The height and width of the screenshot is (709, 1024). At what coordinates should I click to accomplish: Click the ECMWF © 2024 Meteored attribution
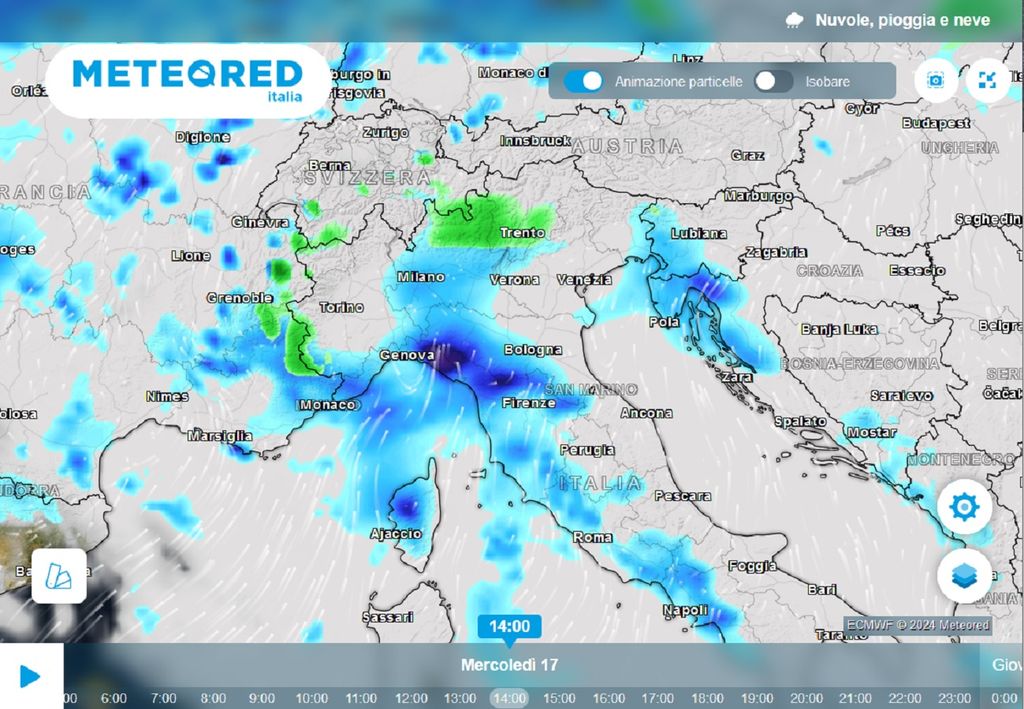(x=917, y=625)
